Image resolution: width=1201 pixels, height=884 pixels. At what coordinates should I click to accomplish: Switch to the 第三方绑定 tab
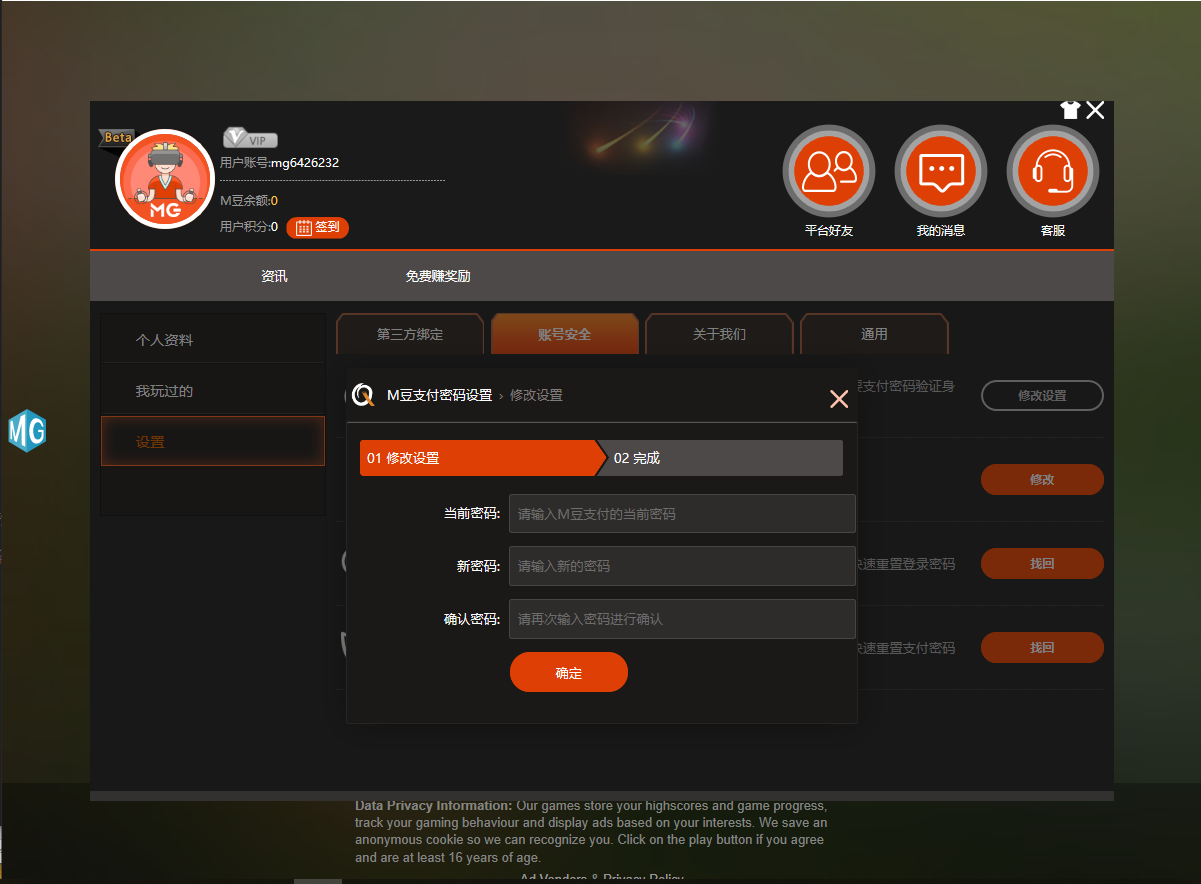coord(410,334)
